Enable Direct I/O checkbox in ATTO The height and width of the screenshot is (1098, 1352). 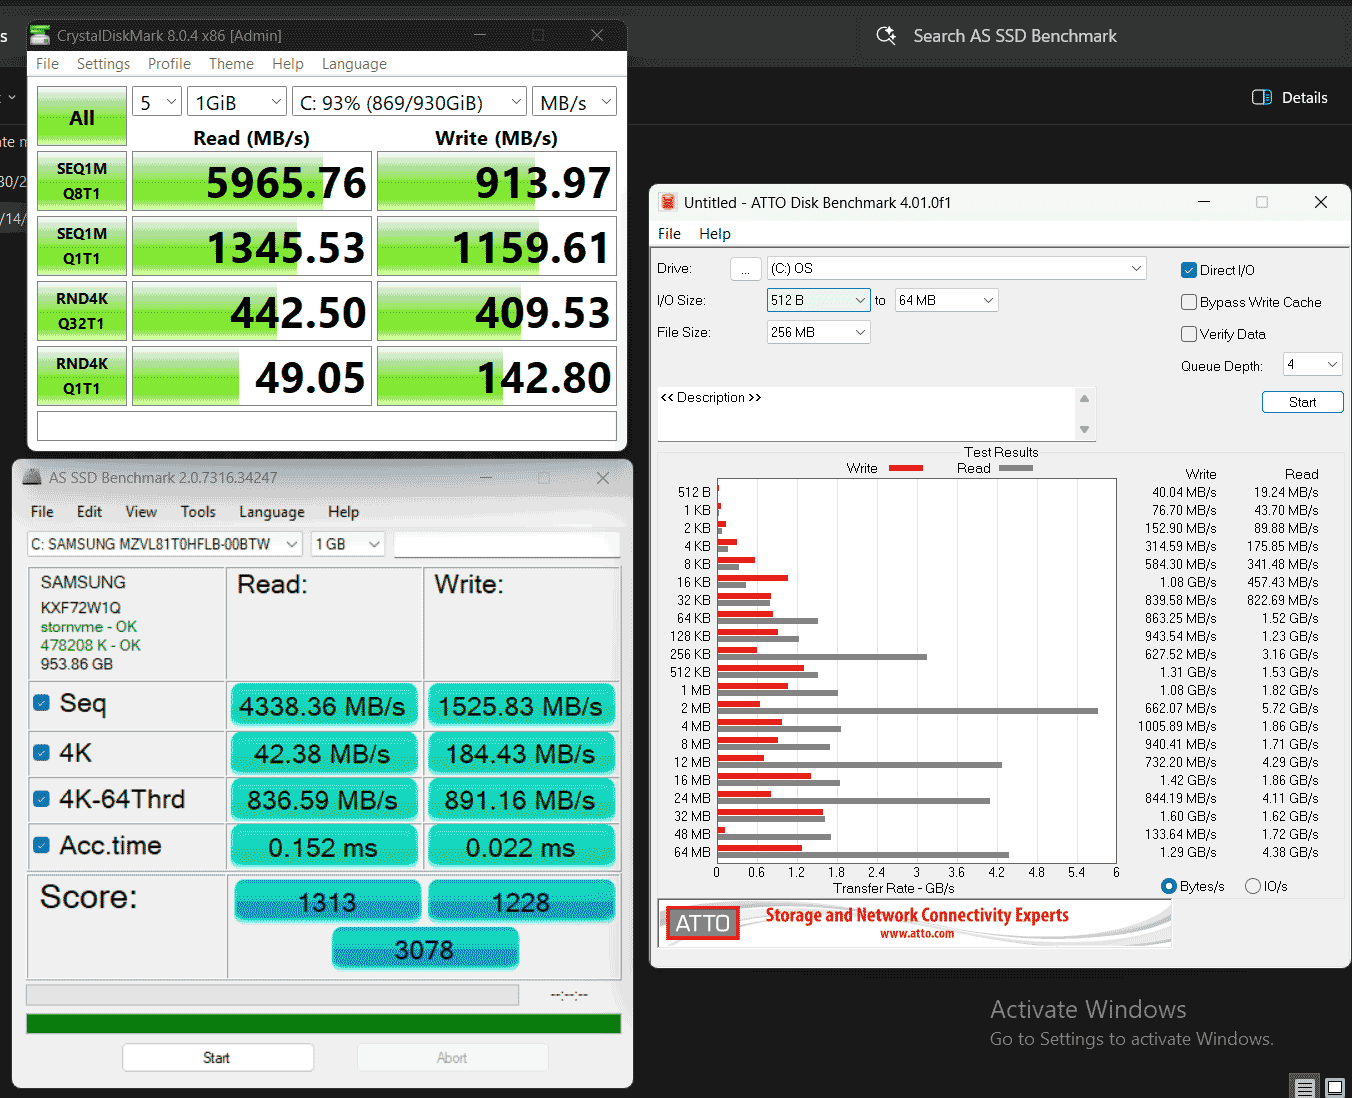(1189, 270)
